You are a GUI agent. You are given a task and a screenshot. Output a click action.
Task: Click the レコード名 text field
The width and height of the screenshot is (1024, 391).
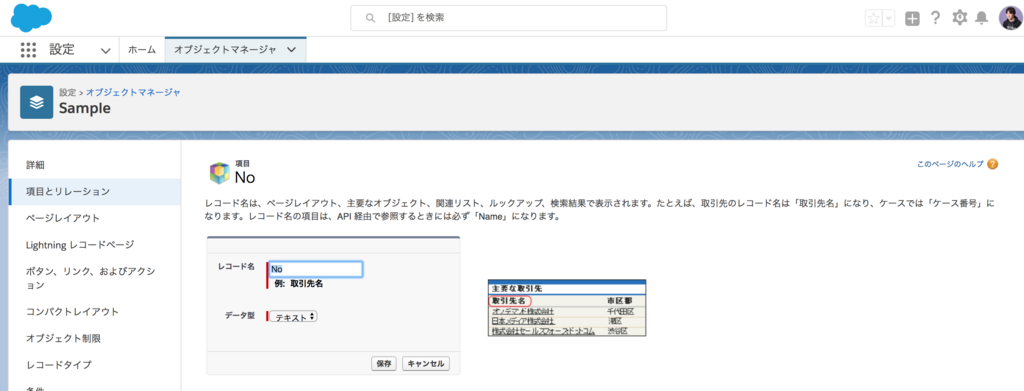[315, 269]
